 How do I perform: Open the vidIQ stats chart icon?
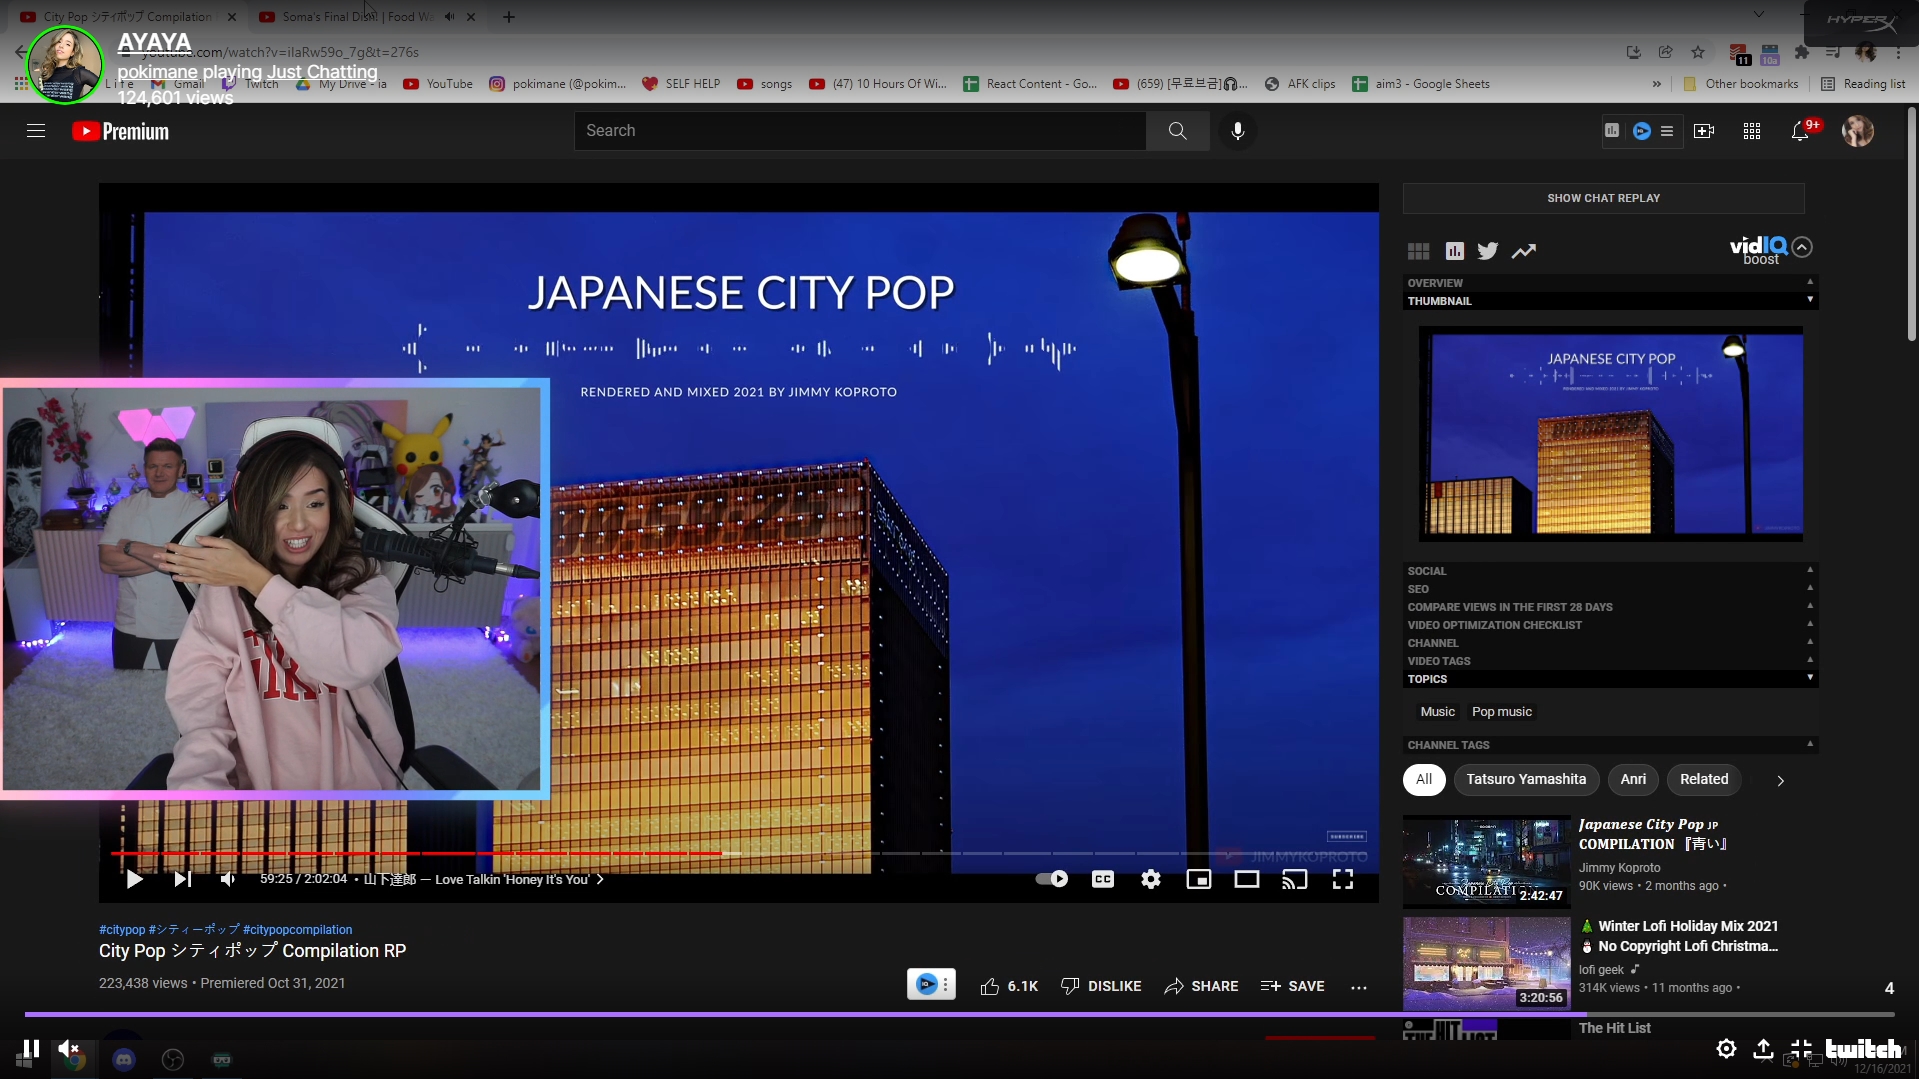1455,251
